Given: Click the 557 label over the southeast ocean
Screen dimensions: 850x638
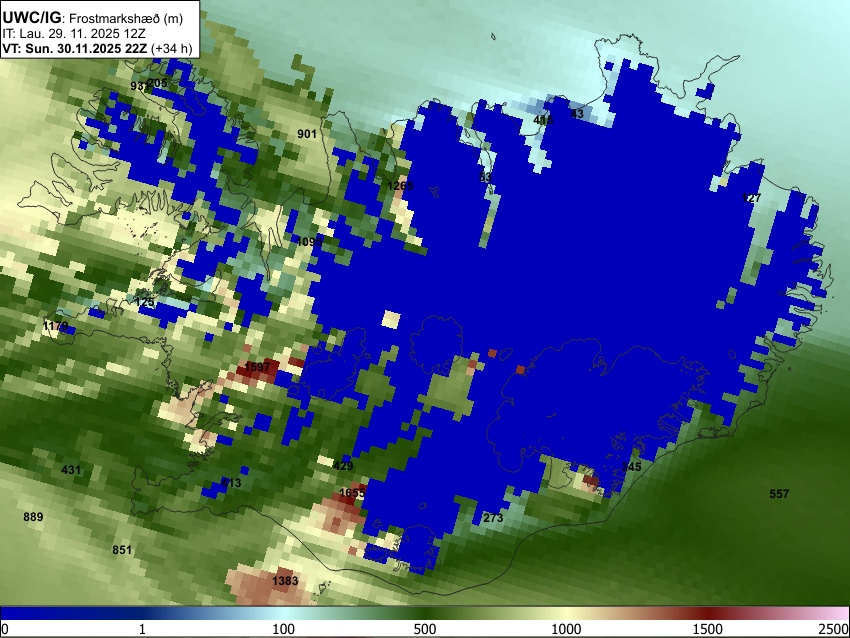Looking at the screenshot, I should tap(779, 494).
